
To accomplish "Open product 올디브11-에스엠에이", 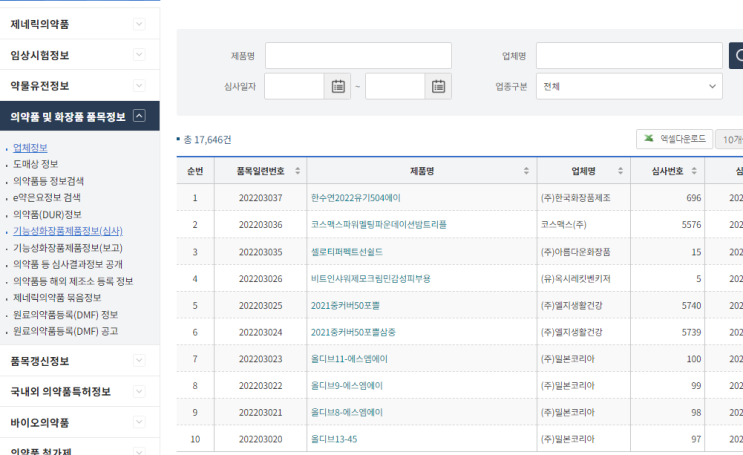I will point(349,359).
